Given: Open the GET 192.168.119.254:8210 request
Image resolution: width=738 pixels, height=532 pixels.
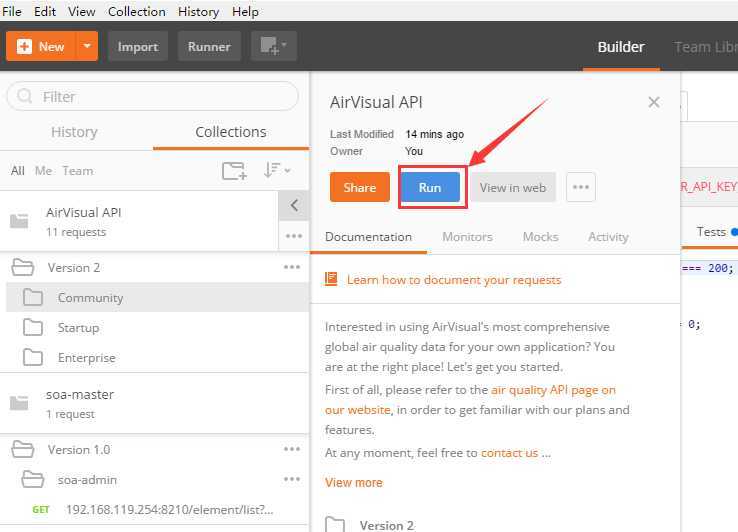Looking at the screenshot, I should [154, 509].
